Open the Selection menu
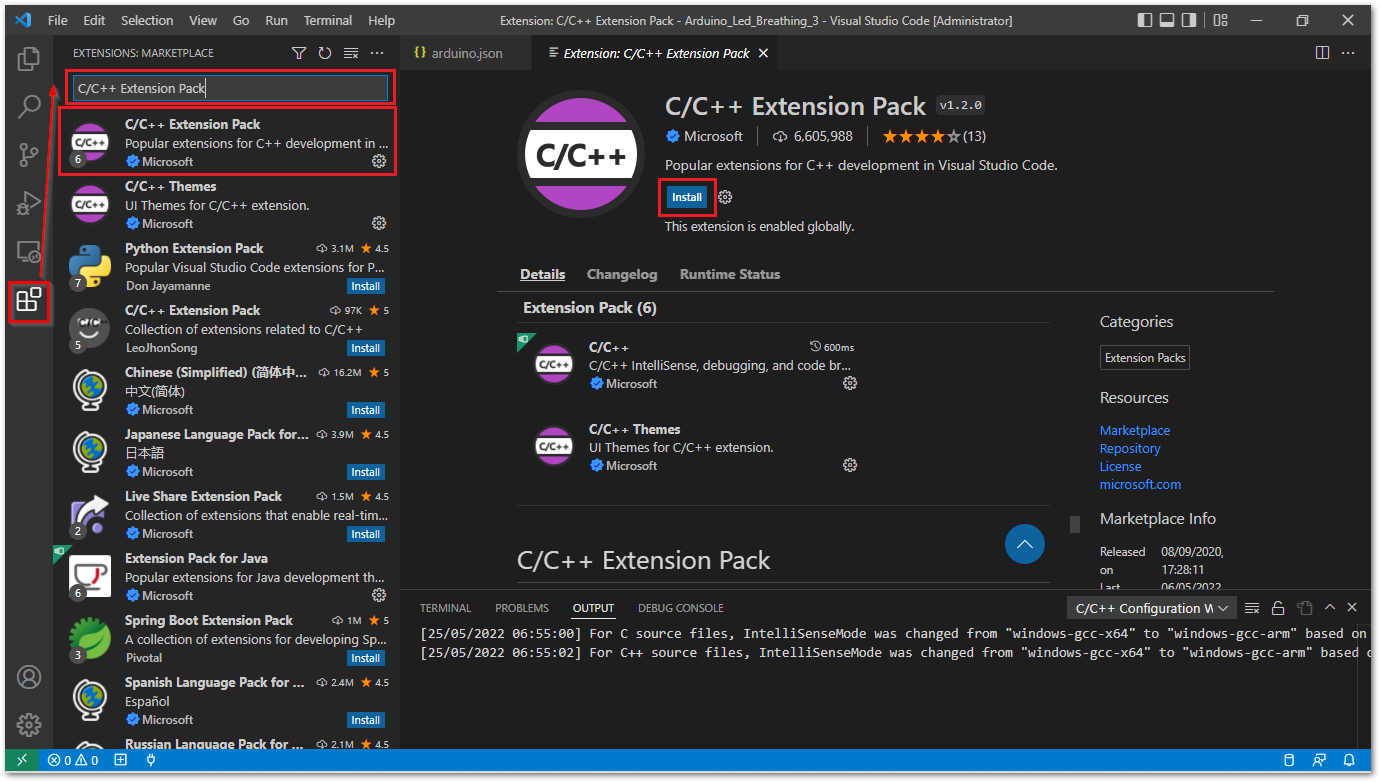The image size is (1380, 782). pos(147,20)
